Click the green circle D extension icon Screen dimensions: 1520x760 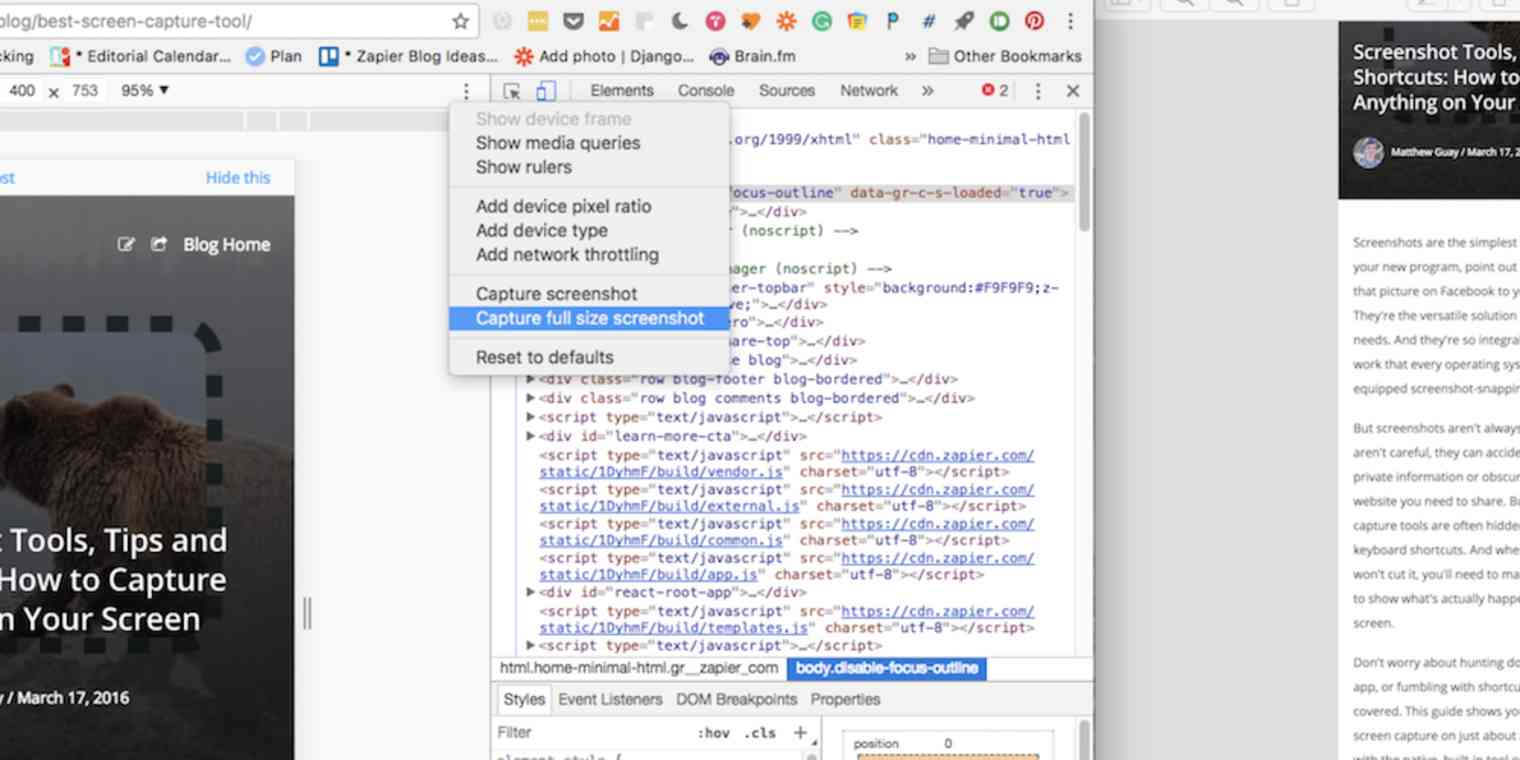(999, 21)
